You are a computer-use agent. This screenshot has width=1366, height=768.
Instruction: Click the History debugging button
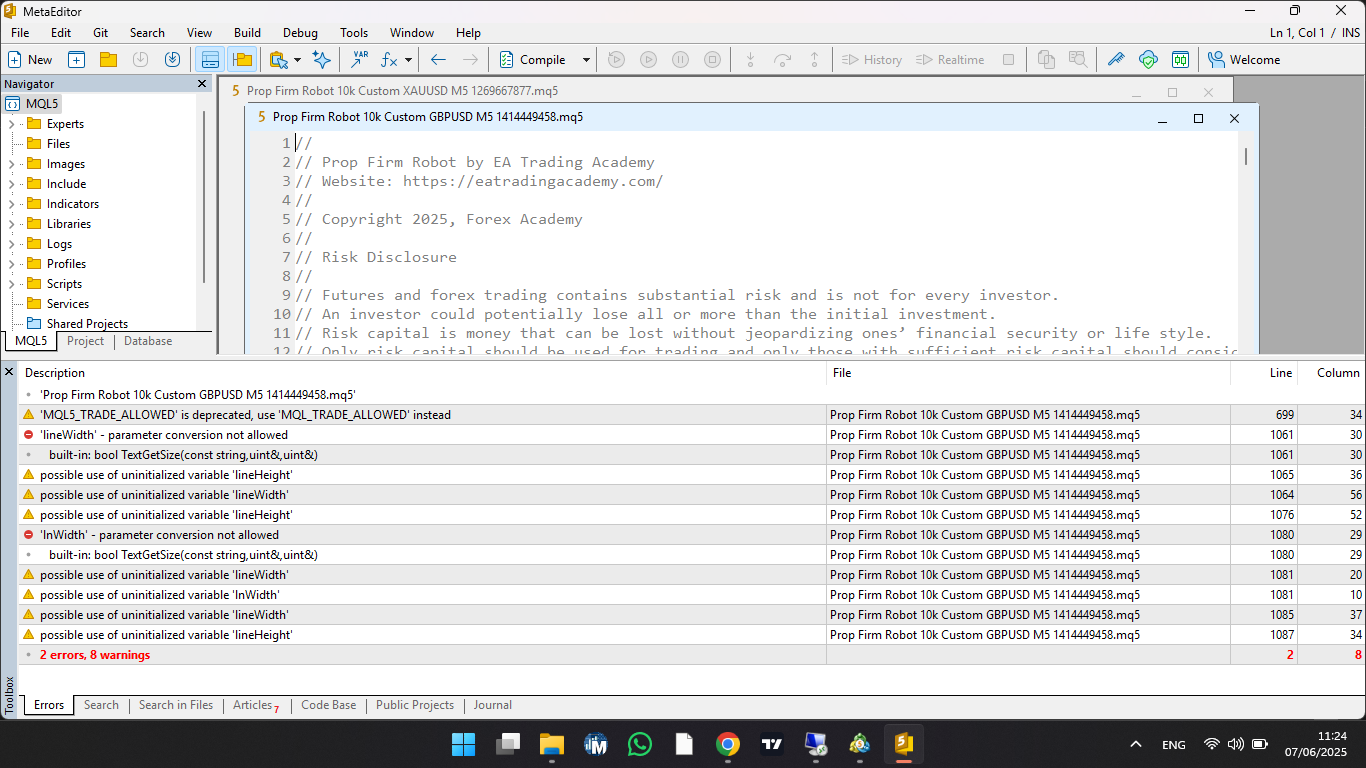pos(872,60)
